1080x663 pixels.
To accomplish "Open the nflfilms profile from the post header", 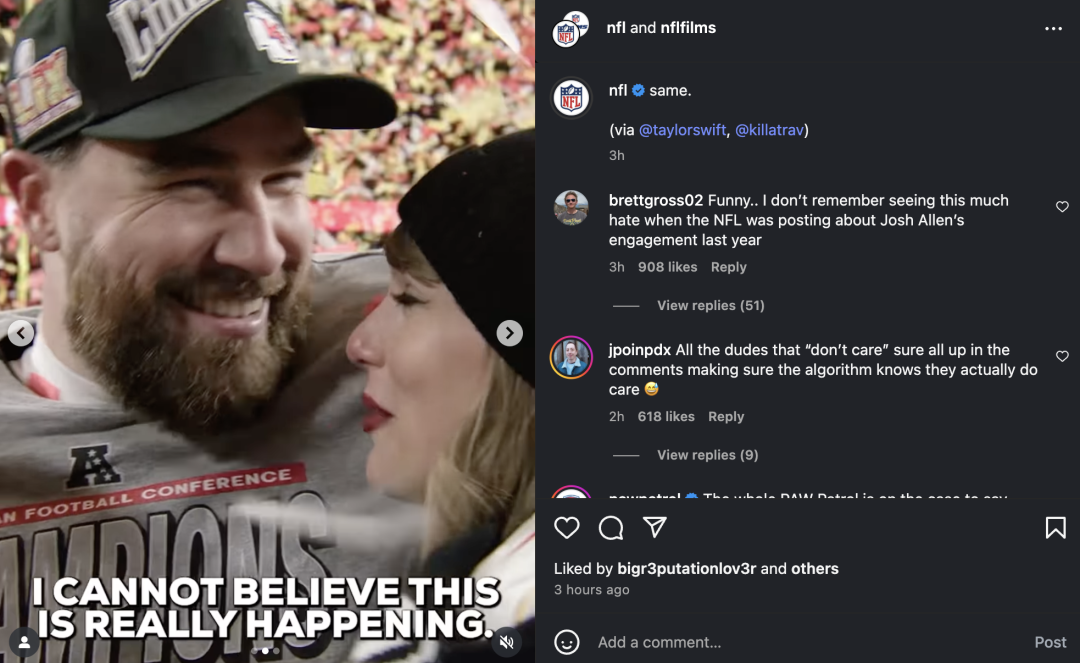I will (688, 28).
